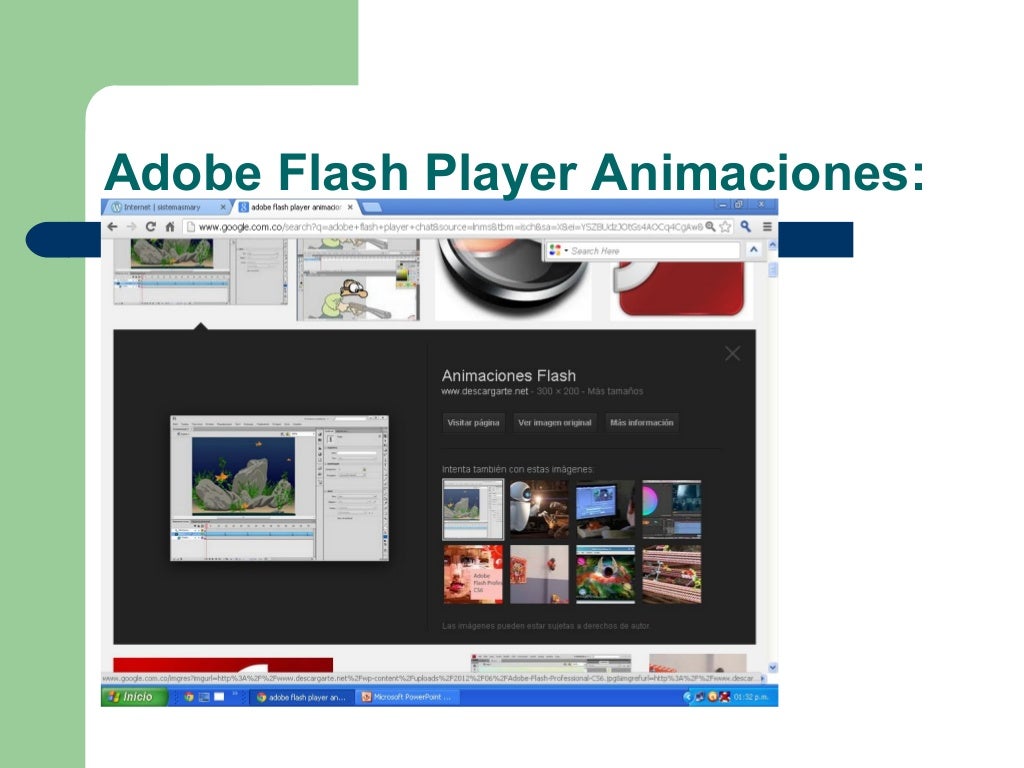The width and height of the screenshot is (1024, 768).
Task: Close the Internet | sistemasmary tab
Action: tap(223, 207)
